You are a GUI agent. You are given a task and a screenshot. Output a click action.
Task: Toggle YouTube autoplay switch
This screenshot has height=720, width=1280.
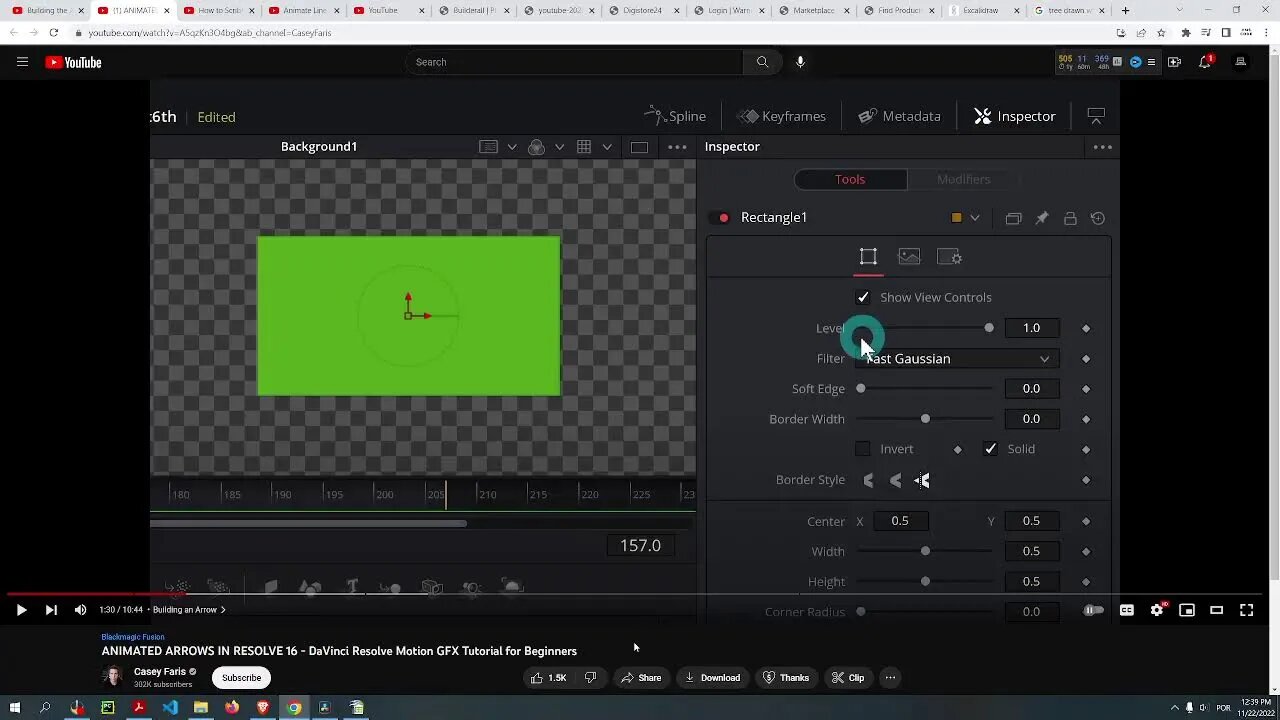tap(1094, 610)
